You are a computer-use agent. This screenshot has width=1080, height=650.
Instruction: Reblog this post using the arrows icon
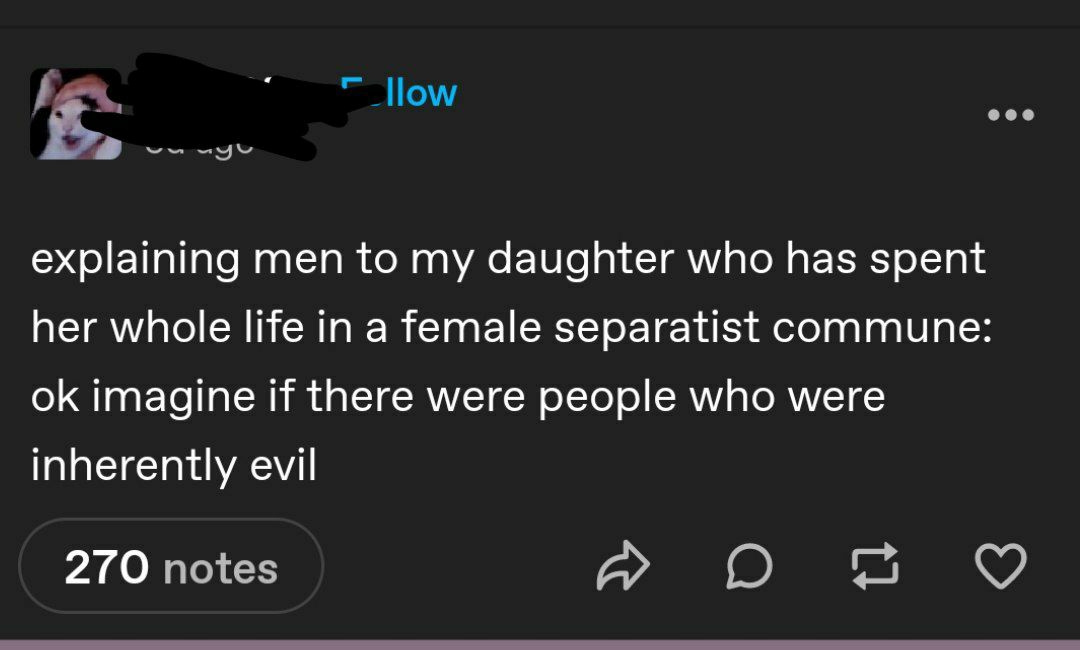874,567
